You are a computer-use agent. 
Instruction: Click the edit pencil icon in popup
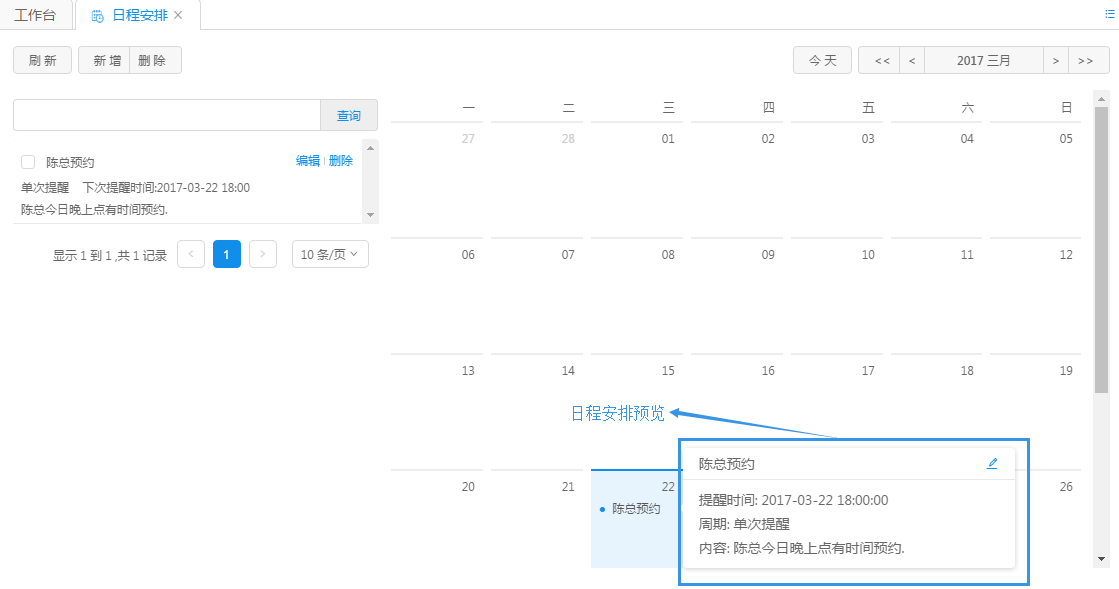click(992, 463)
